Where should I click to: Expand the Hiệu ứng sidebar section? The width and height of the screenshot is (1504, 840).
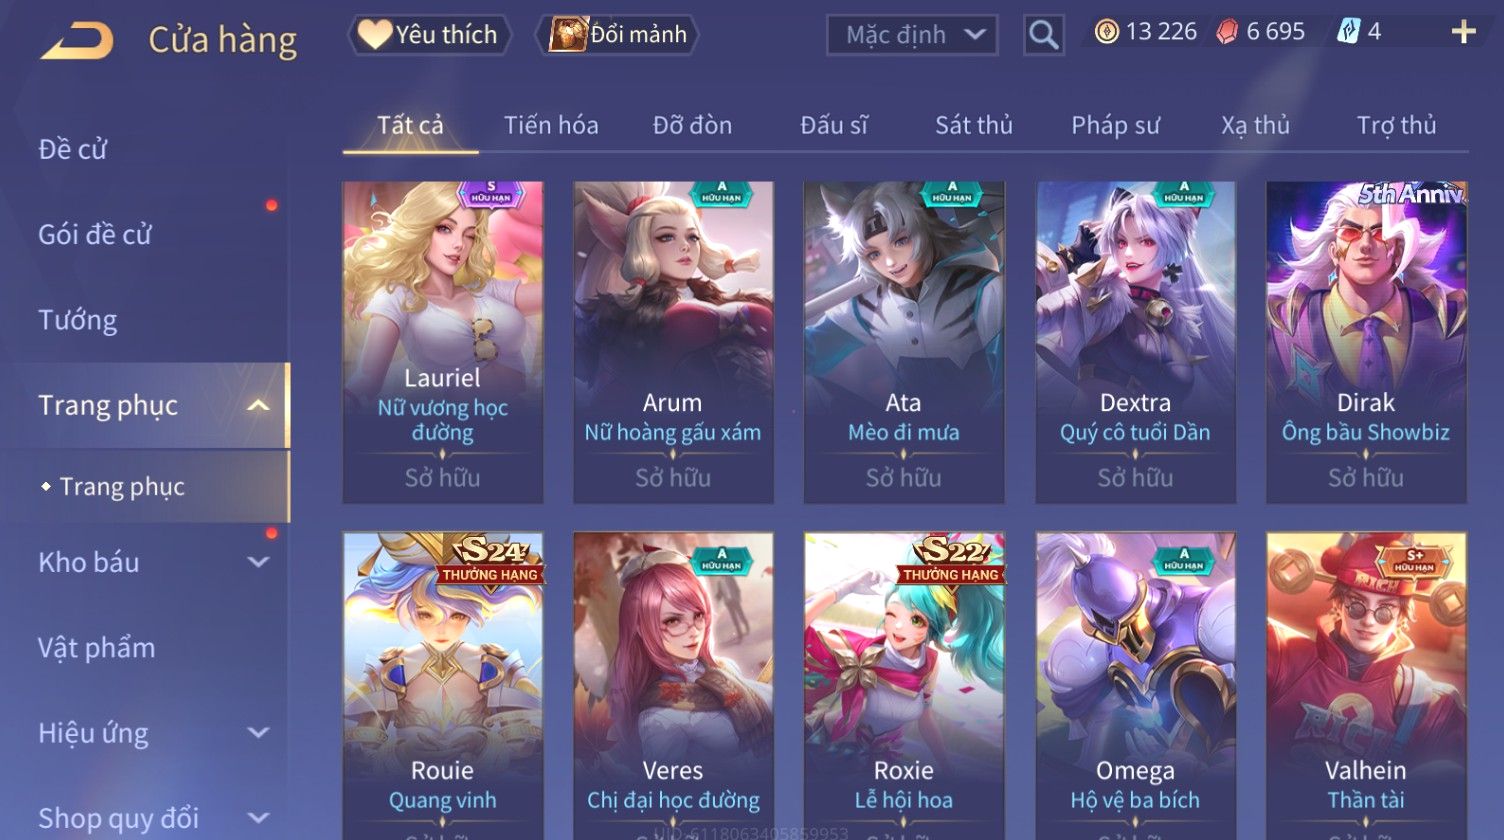tap(258, 733)
